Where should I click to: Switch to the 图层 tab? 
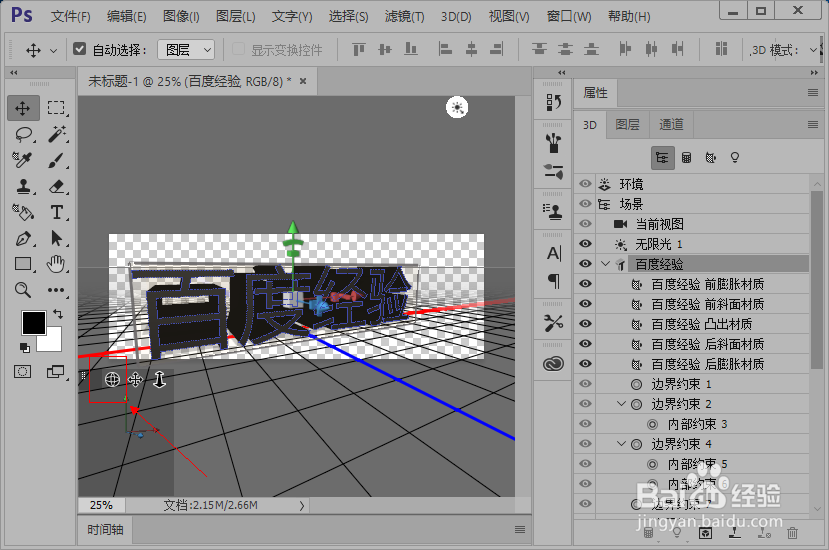[x=628, y=125]
